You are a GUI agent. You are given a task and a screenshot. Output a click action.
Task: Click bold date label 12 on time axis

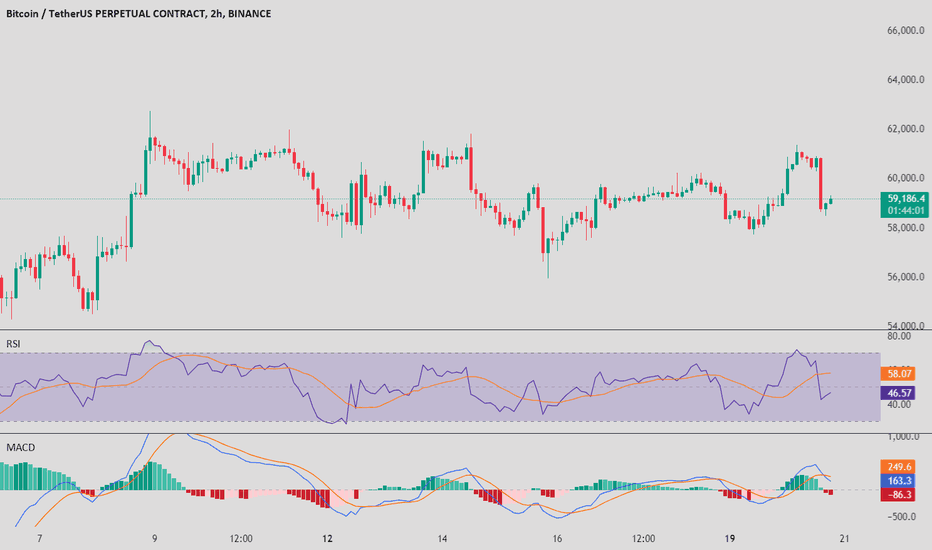coord(328,539)
